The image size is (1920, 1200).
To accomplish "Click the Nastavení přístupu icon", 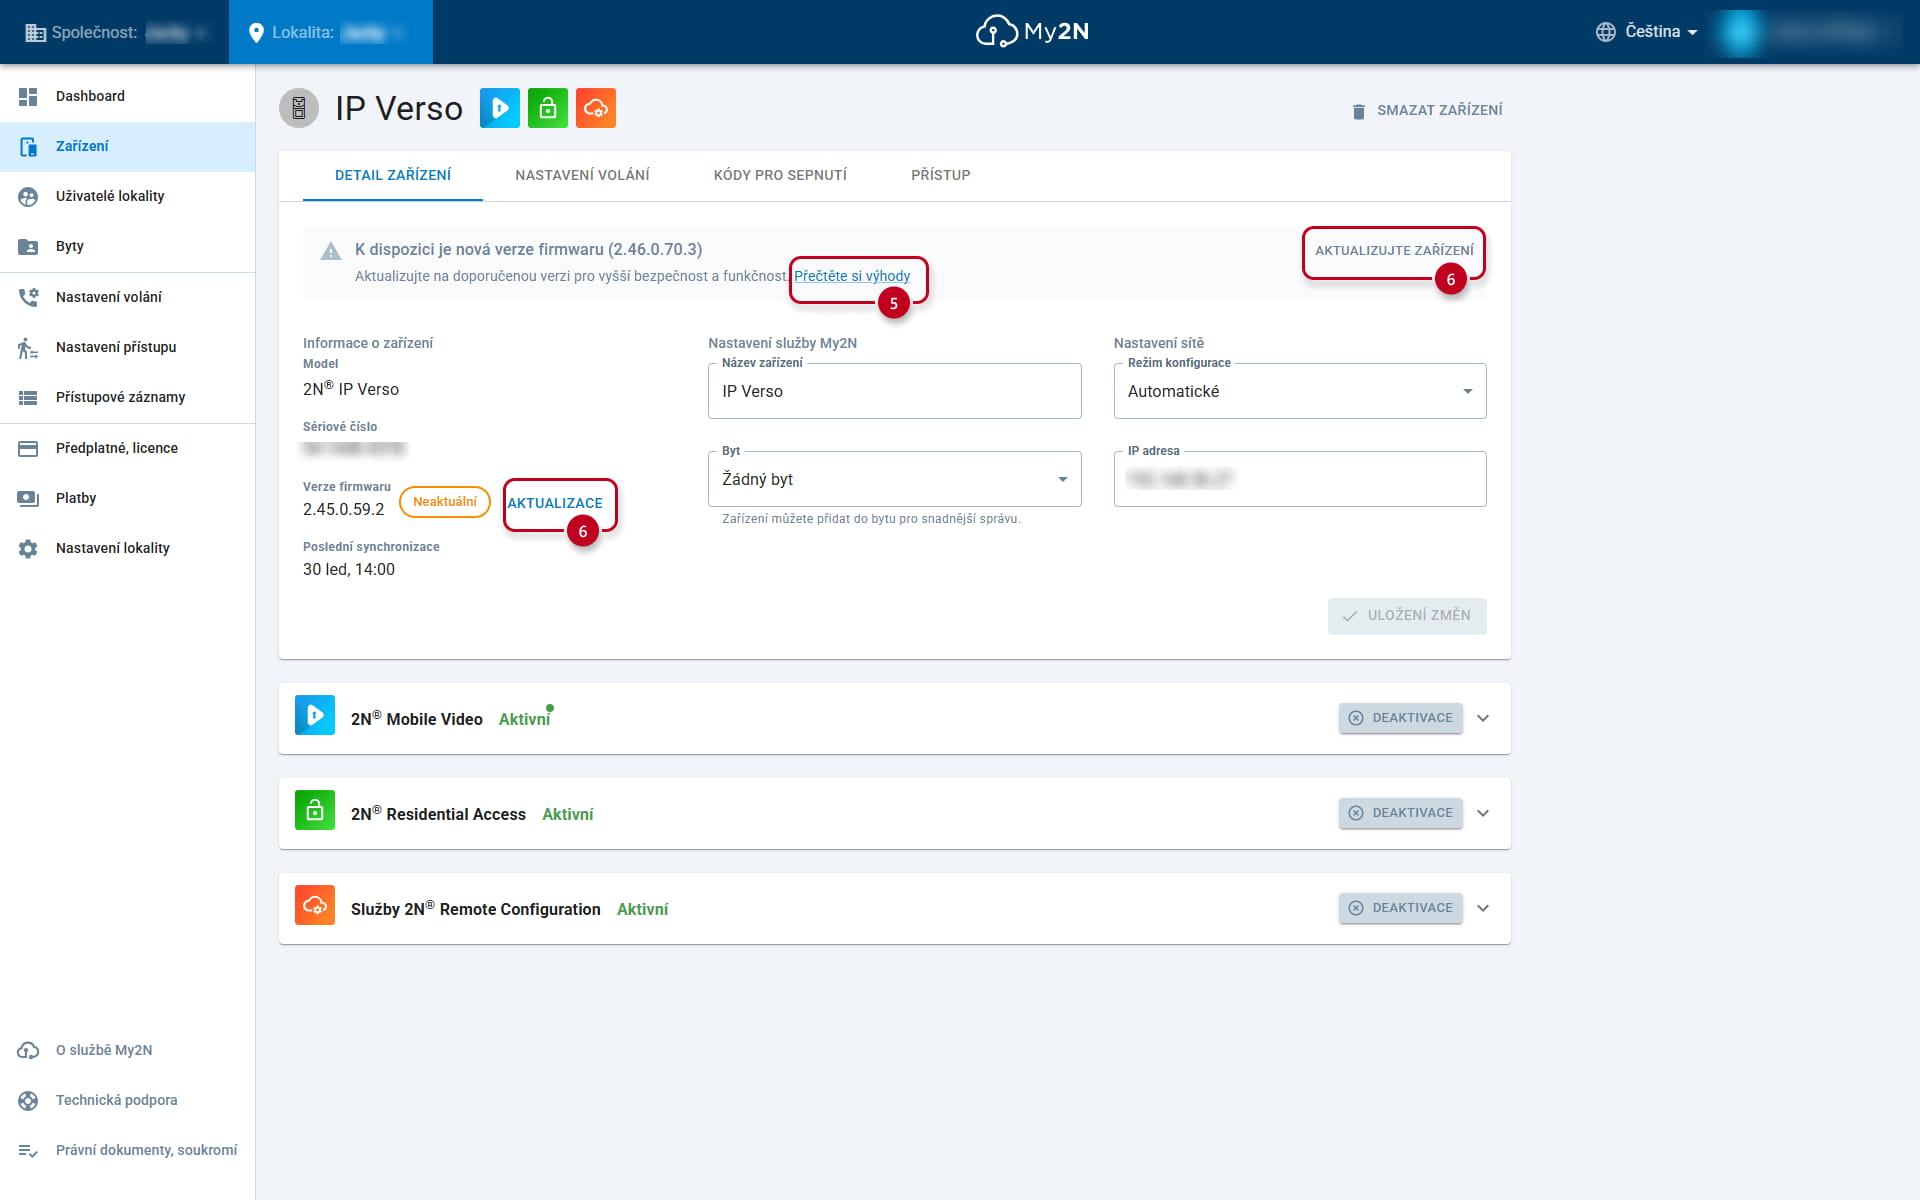I will (28, 348).
